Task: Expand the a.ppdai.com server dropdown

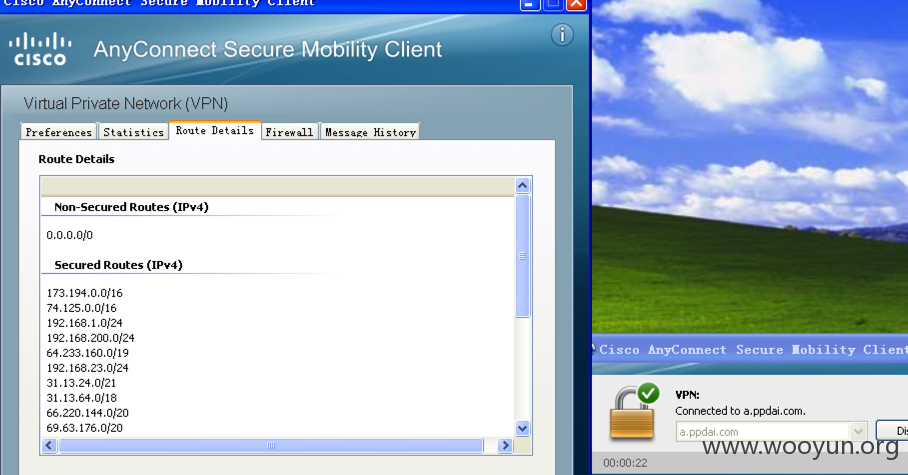Action: tap(858, 432)
